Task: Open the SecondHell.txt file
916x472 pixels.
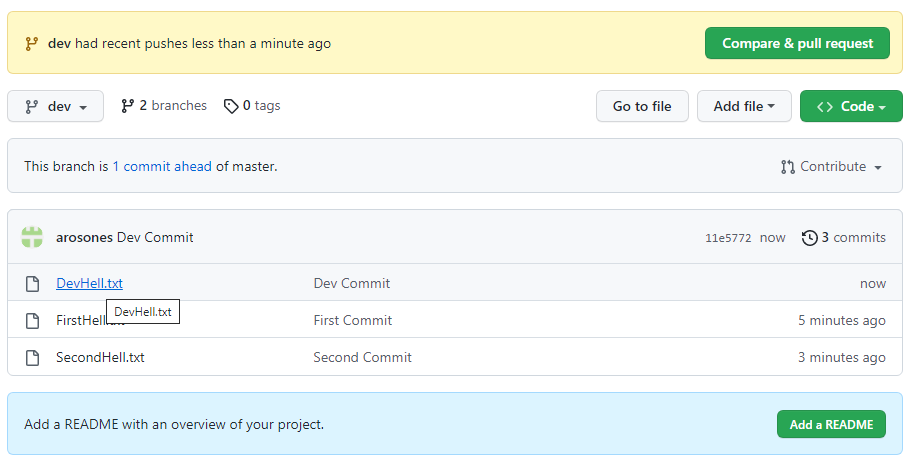Action: [100, 358]
